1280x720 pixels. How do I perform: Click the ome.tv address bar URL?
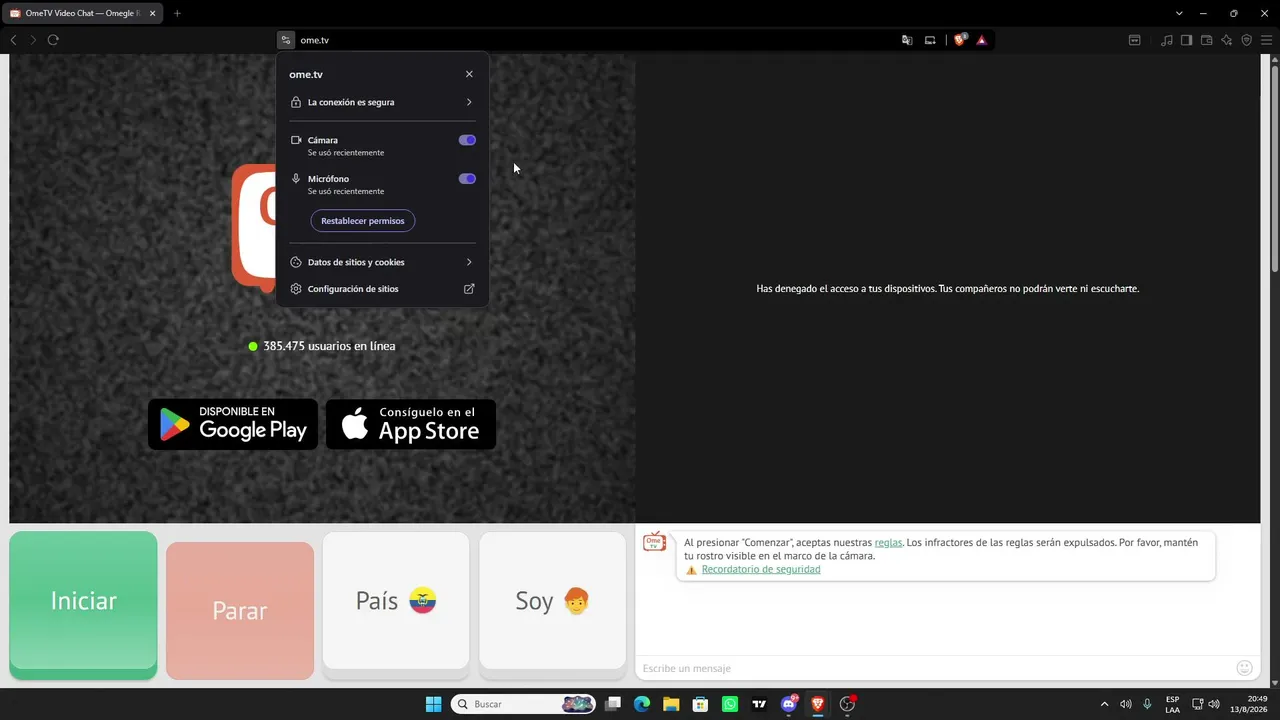(x=315, y=40)
